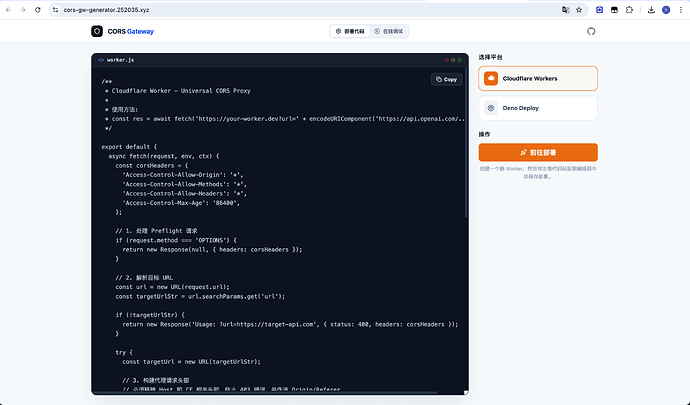
Task: Reload the page with the refresh icon
Action: [x=38, y=10]
